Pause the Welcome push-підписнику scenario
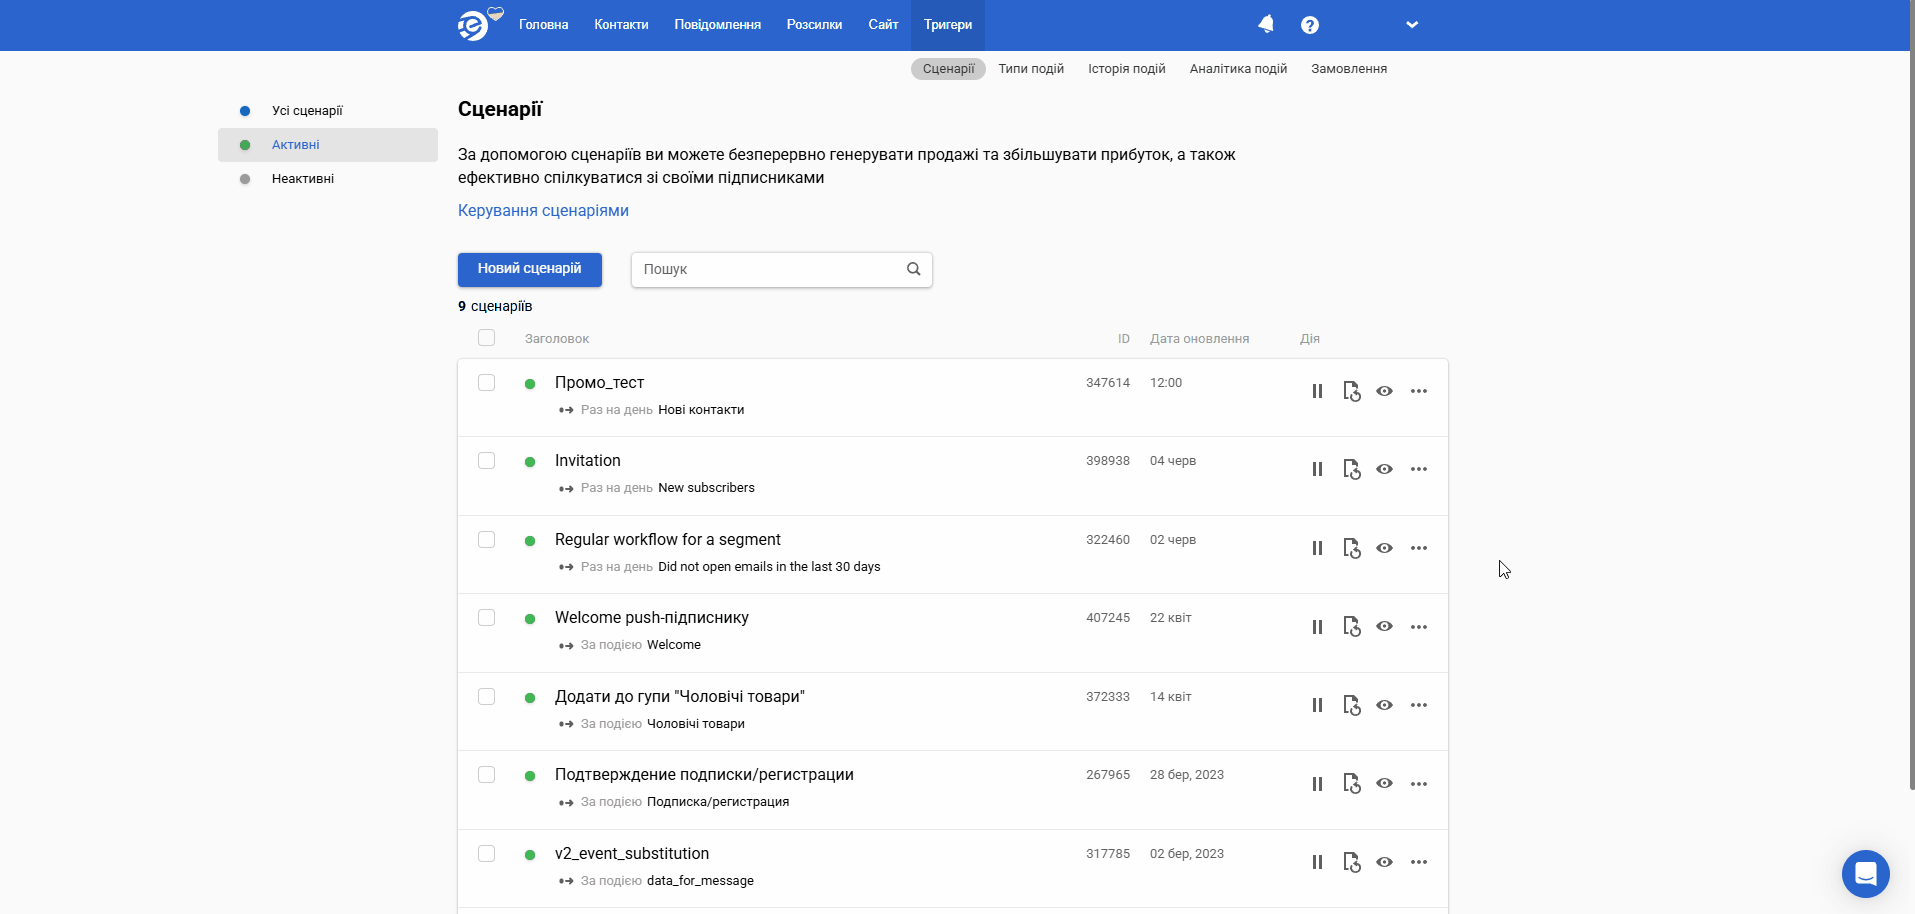The image size is (1915, 914). pos(1317,627)
